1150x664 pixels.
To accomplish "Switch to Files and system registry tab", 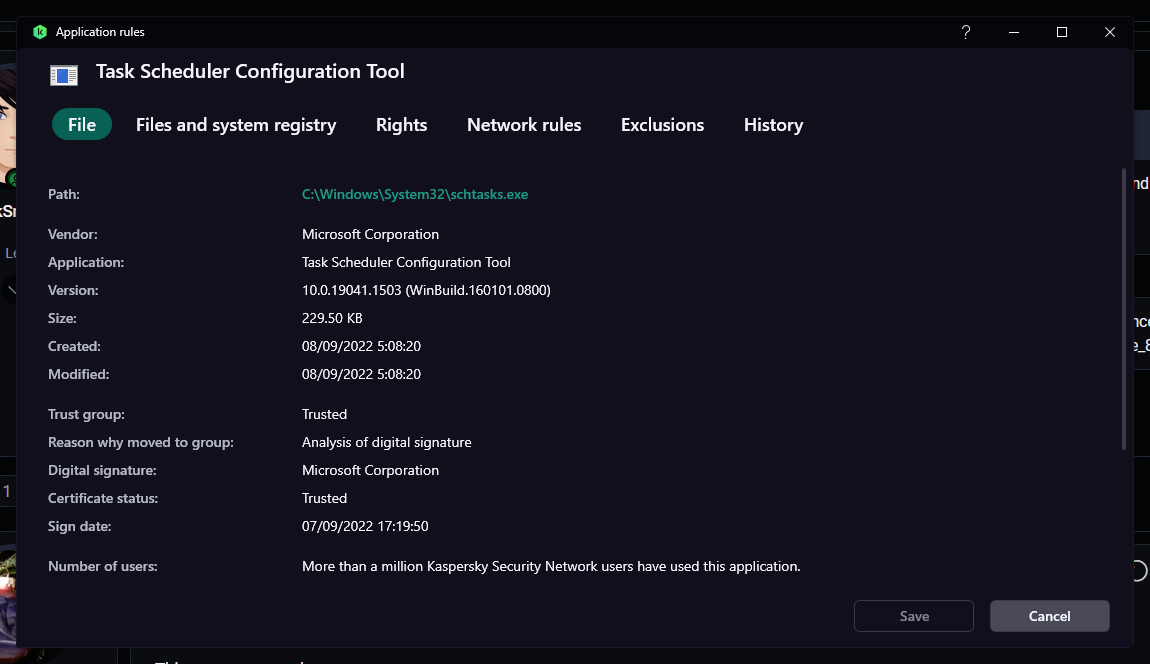I will [236, 125].
